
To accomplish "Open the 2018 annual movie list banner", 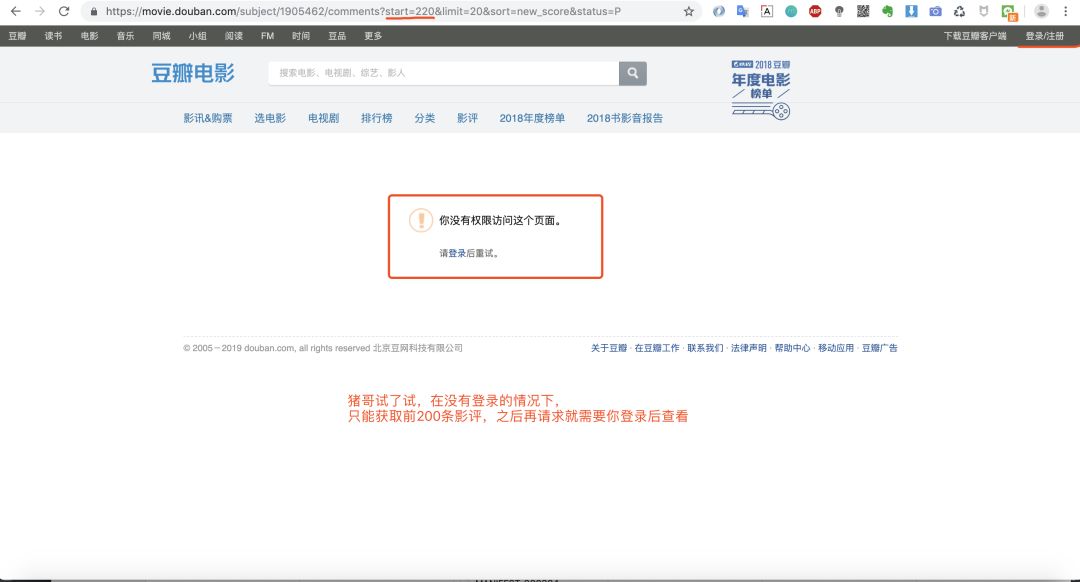I will click(x=760, y=90).
